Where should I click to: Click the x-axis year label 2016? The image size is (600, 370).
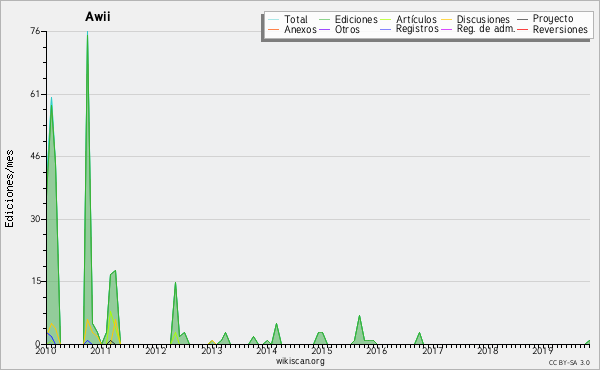(377, 350)
